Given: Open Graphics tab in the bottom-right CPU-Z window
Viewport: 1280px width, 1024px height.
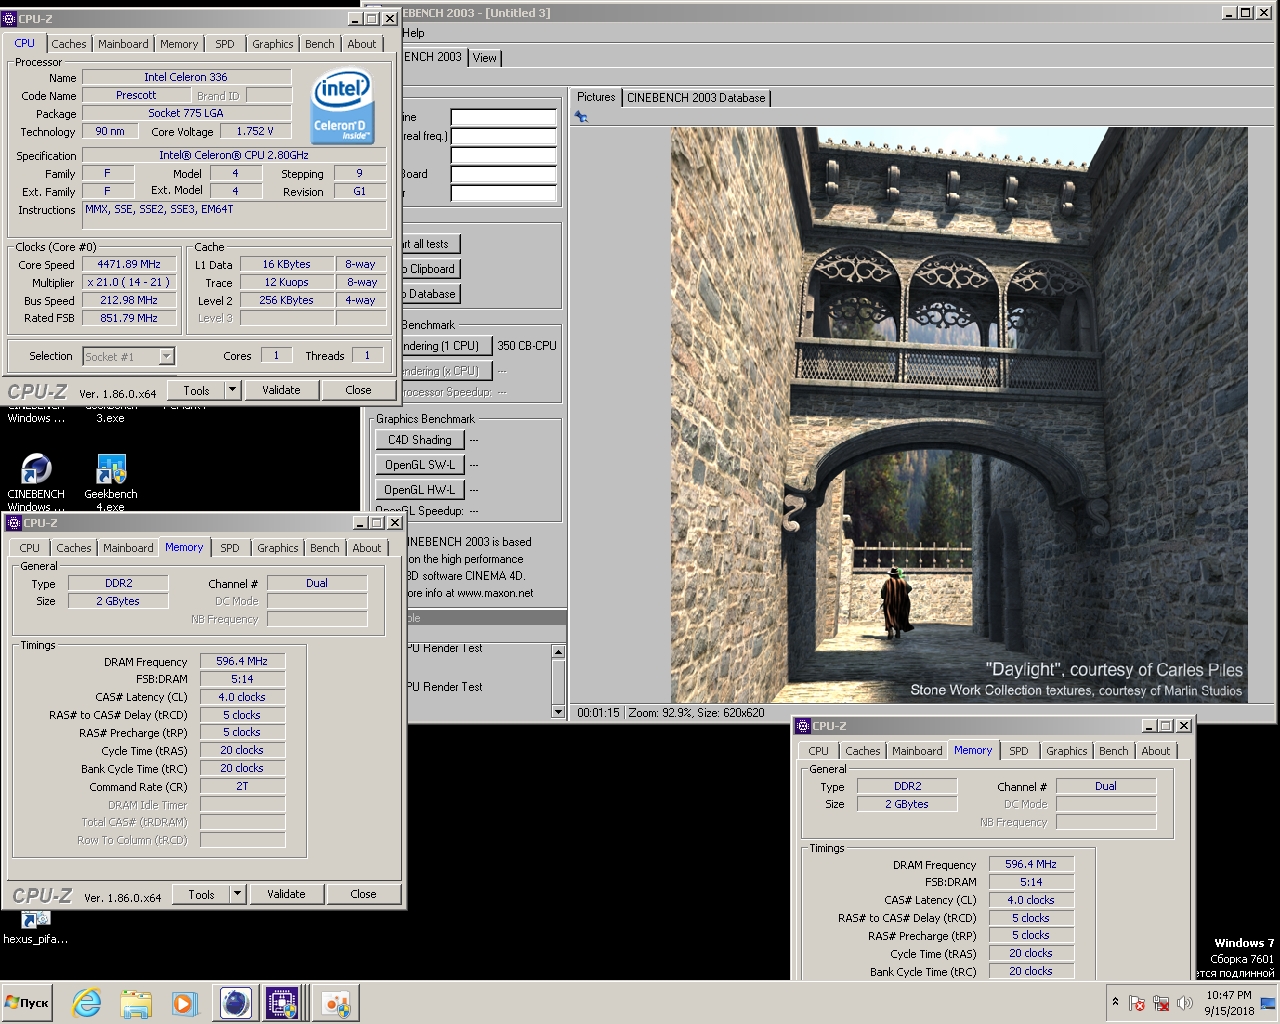Looking at the screenshot, I should [x=1067, y=751].
